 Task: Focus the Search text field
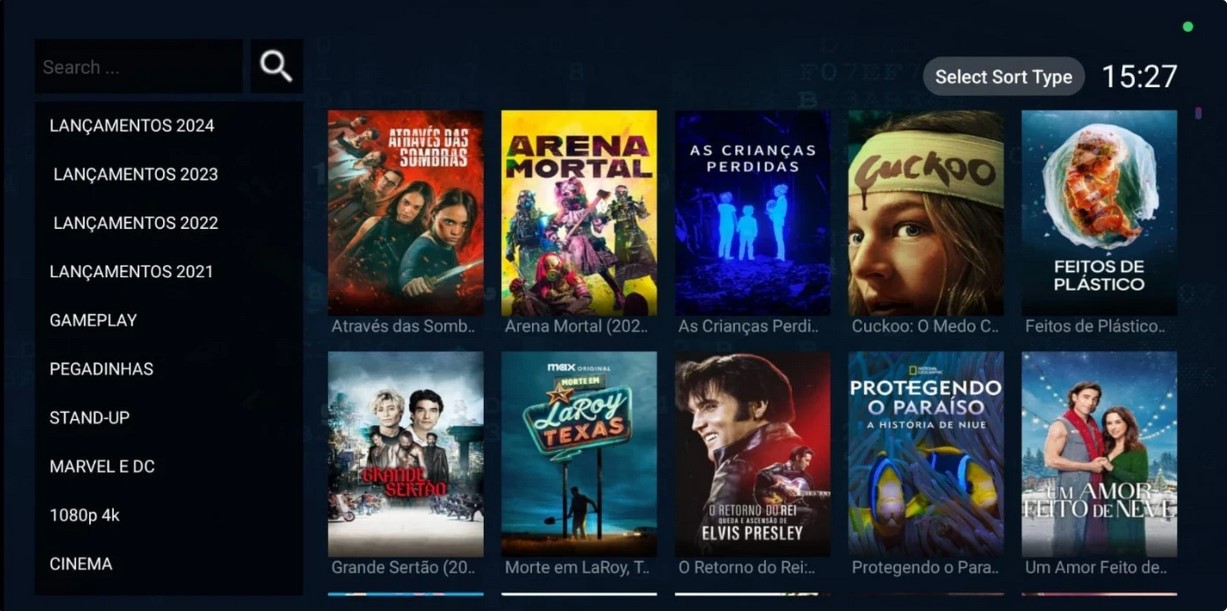[x=139, y=67]
